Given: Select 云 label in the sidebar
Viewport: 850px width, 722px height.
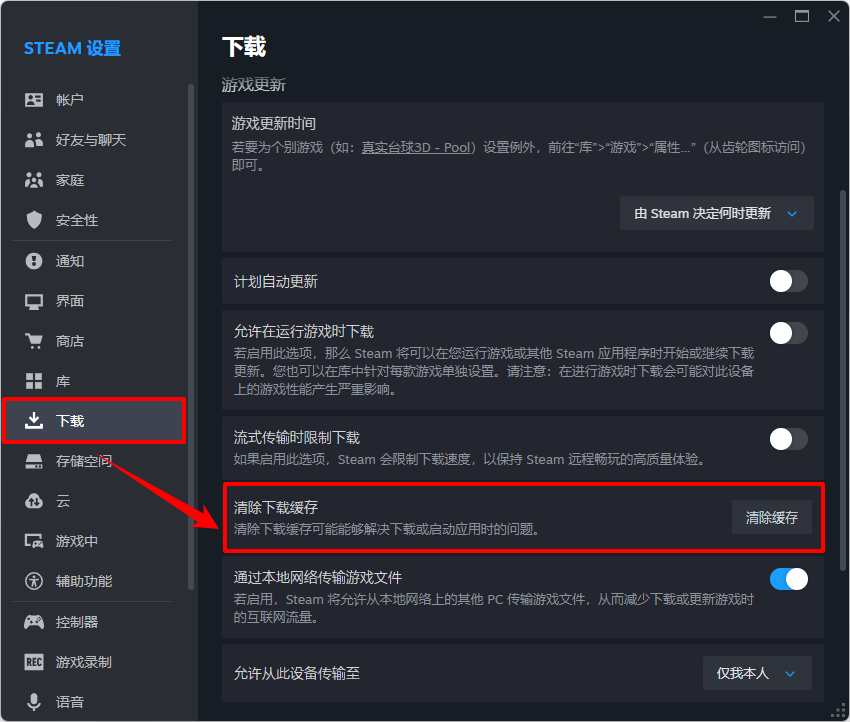Looking at the screenshot, I should 63,501.
